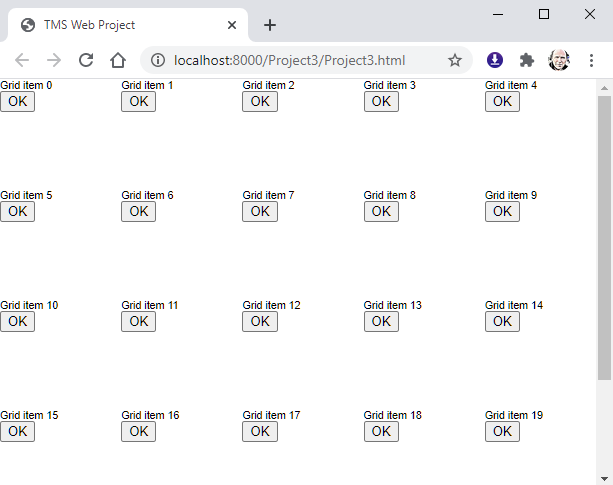Minimize the browser window
Viewport: 613px width, 485px height.
[x=498, y=14]
